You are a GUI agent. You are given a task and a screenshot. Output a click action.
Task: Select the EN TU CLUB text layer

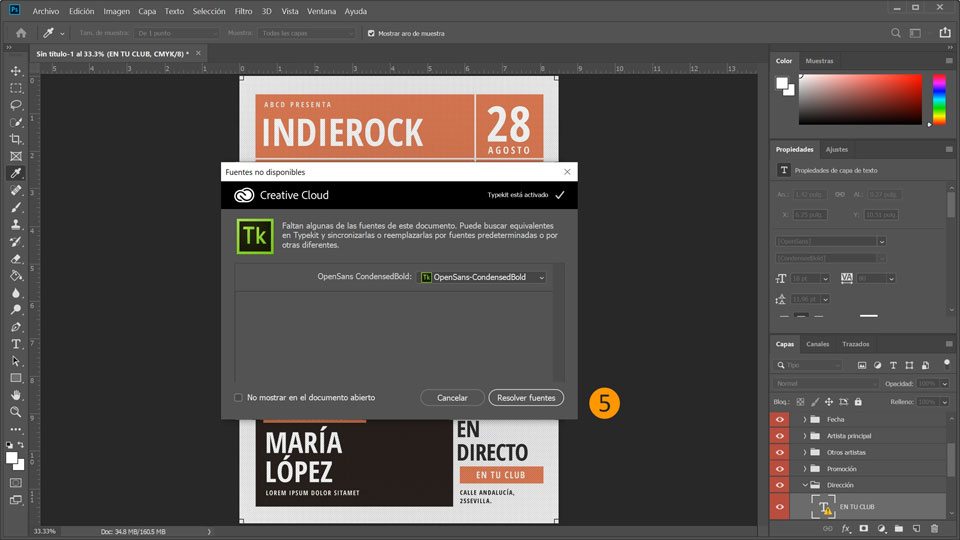(x=856, y=507)
